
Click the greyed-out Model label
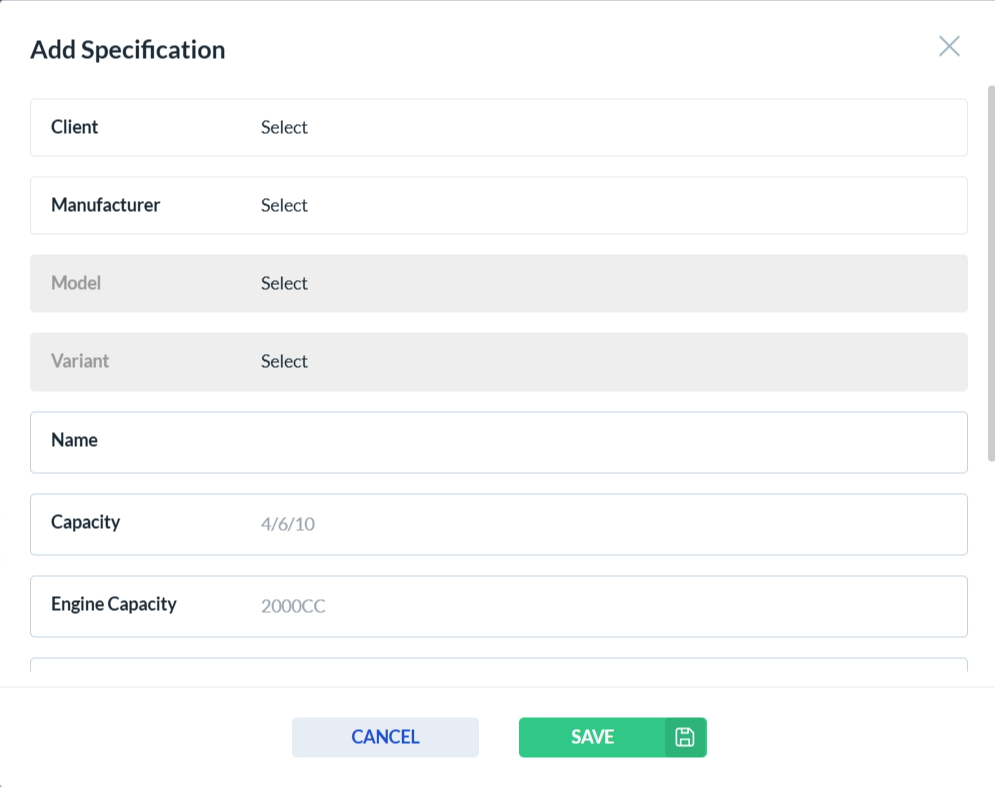coord(76,283)
